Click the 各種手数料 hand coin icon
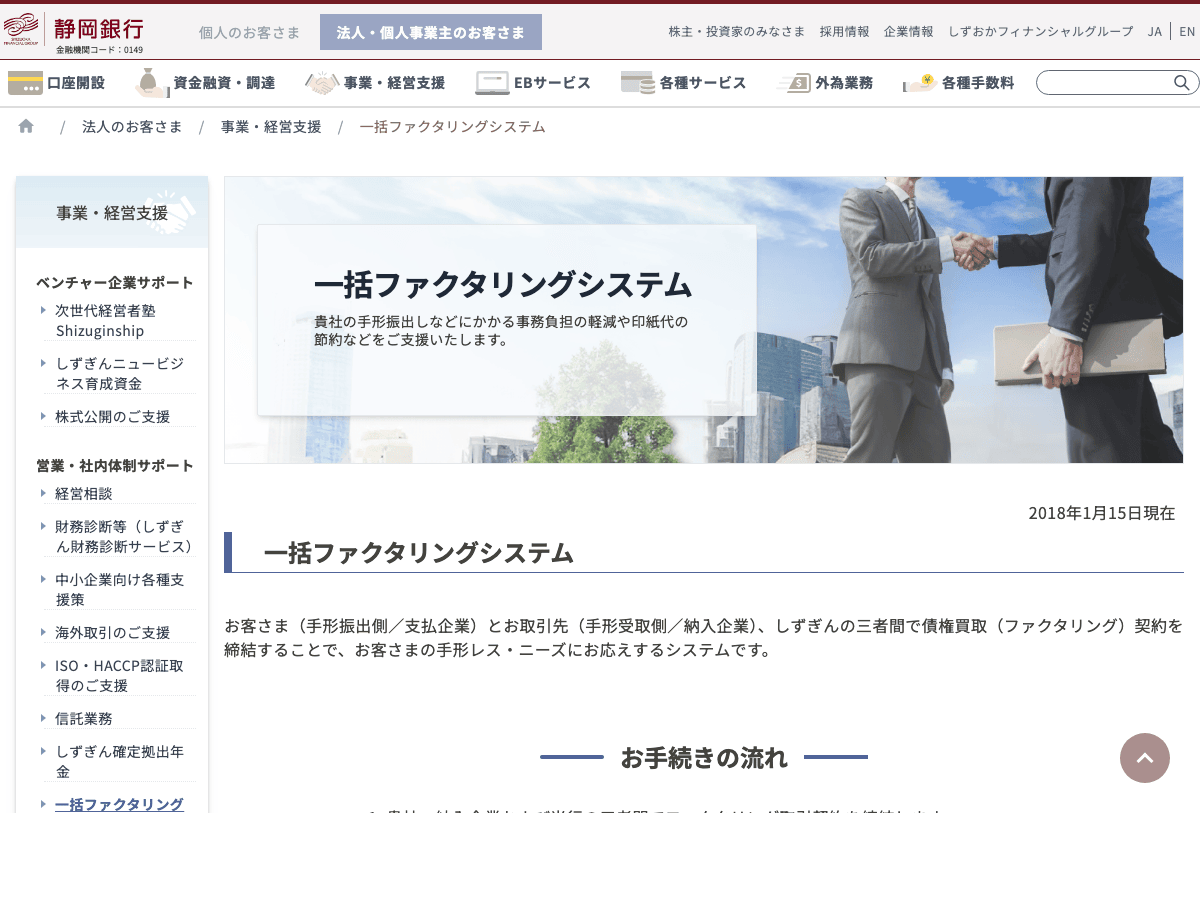Image resolution: width=1200 pixels, height=900 pixels. tap(920, 83)
